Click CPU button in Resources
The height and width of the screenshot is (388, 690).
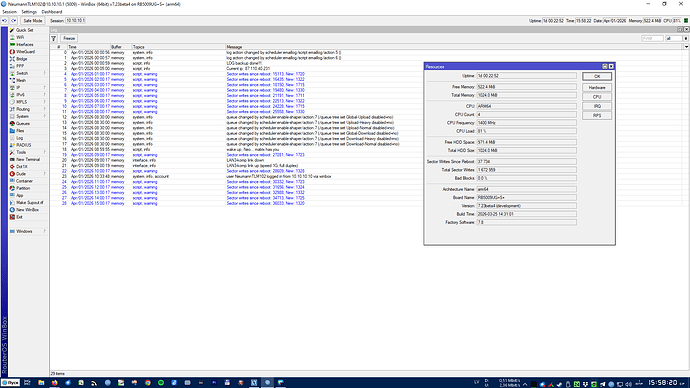click(x=597, y=97)
